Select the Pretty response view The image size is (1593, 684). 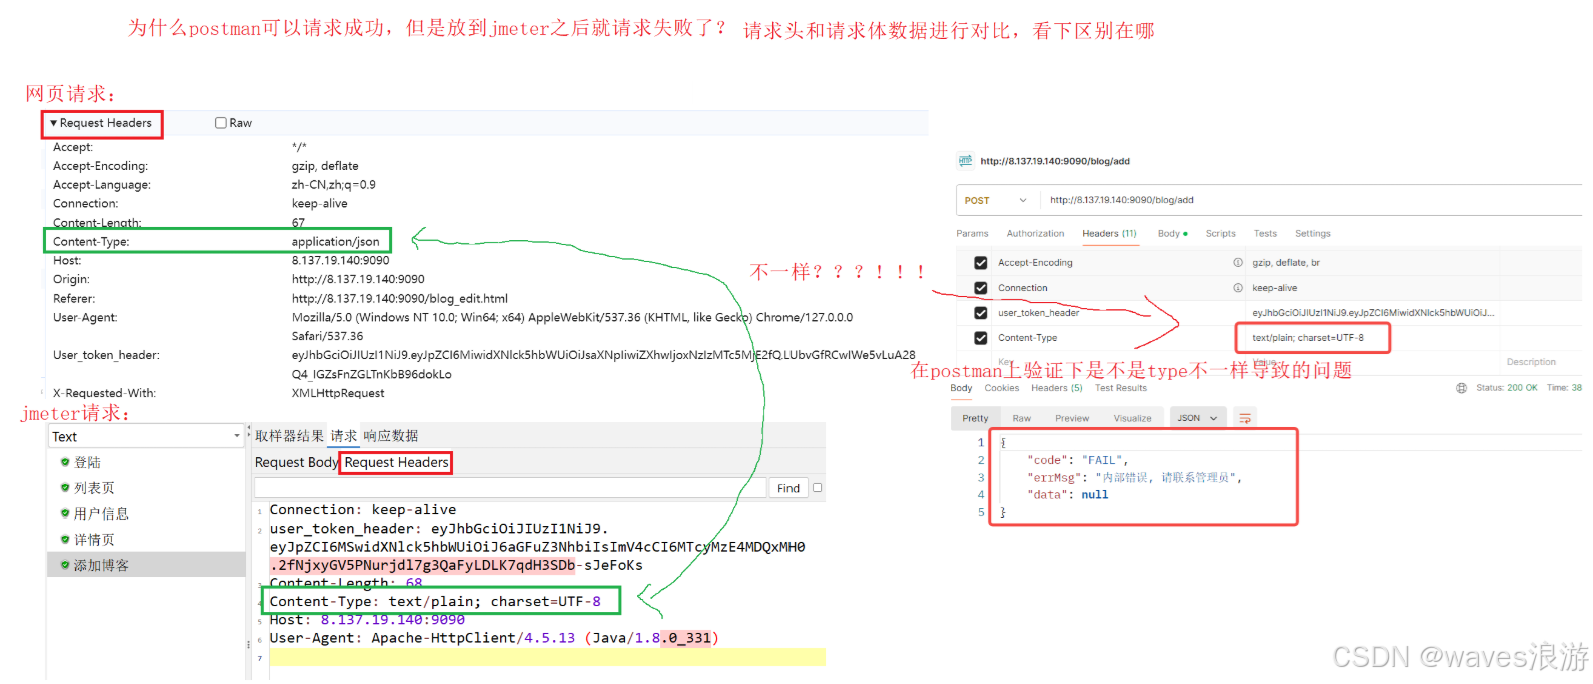[x=975, y=418]
